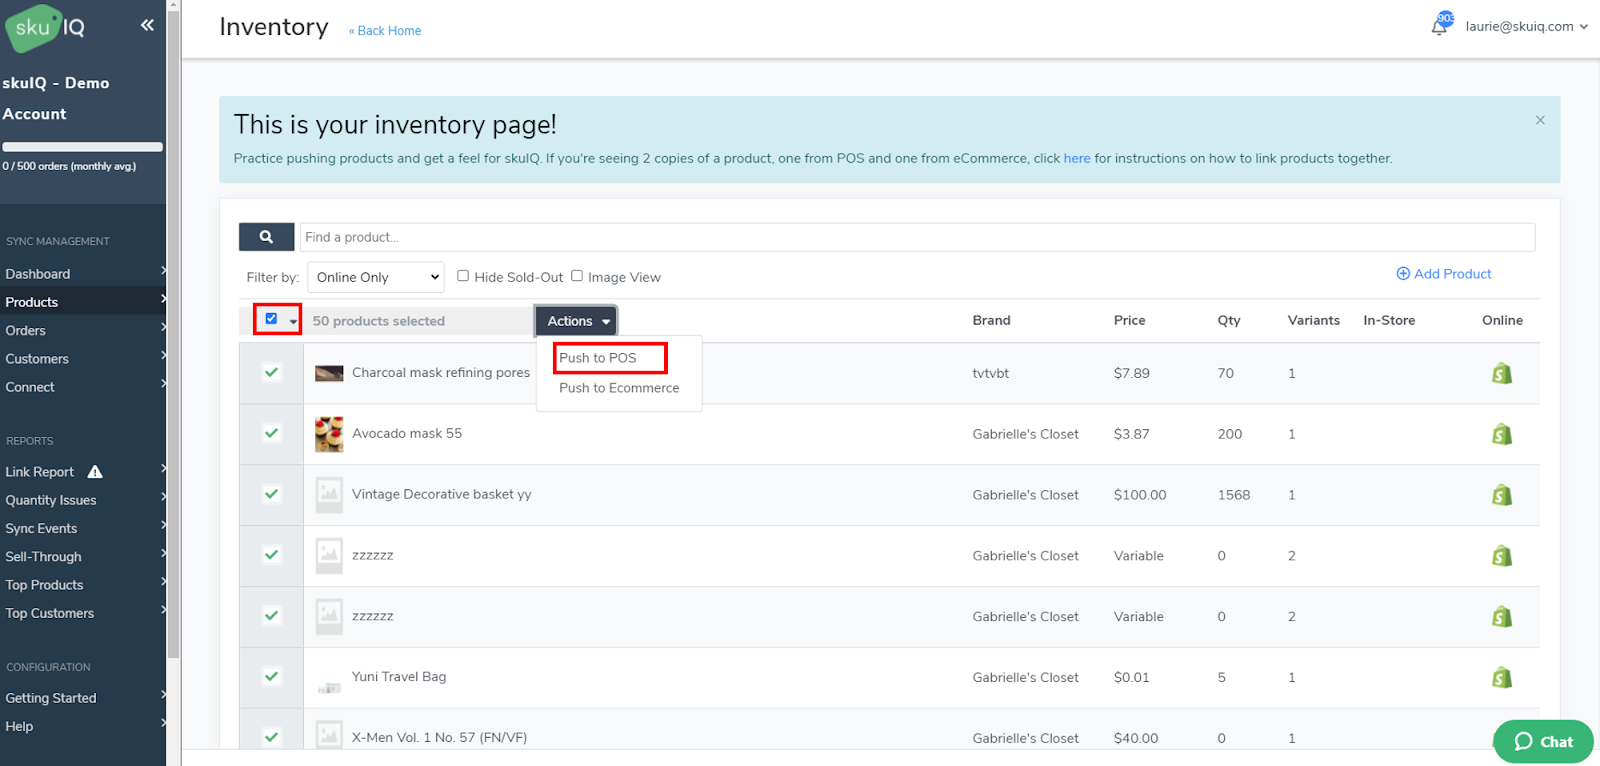The image size is (1600, 766).
Task: Open the Chat widget
Action: click(x=1543, y=741)
